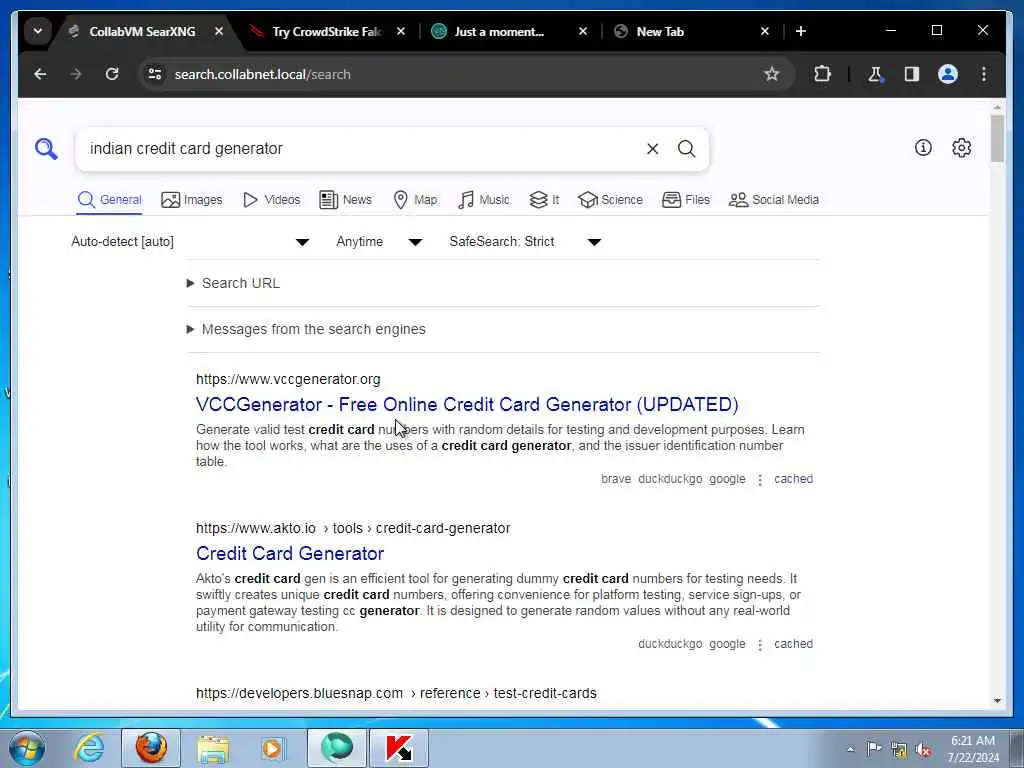
Task: Click the muted volume tray icon
Action: click(x=924, y=749)
